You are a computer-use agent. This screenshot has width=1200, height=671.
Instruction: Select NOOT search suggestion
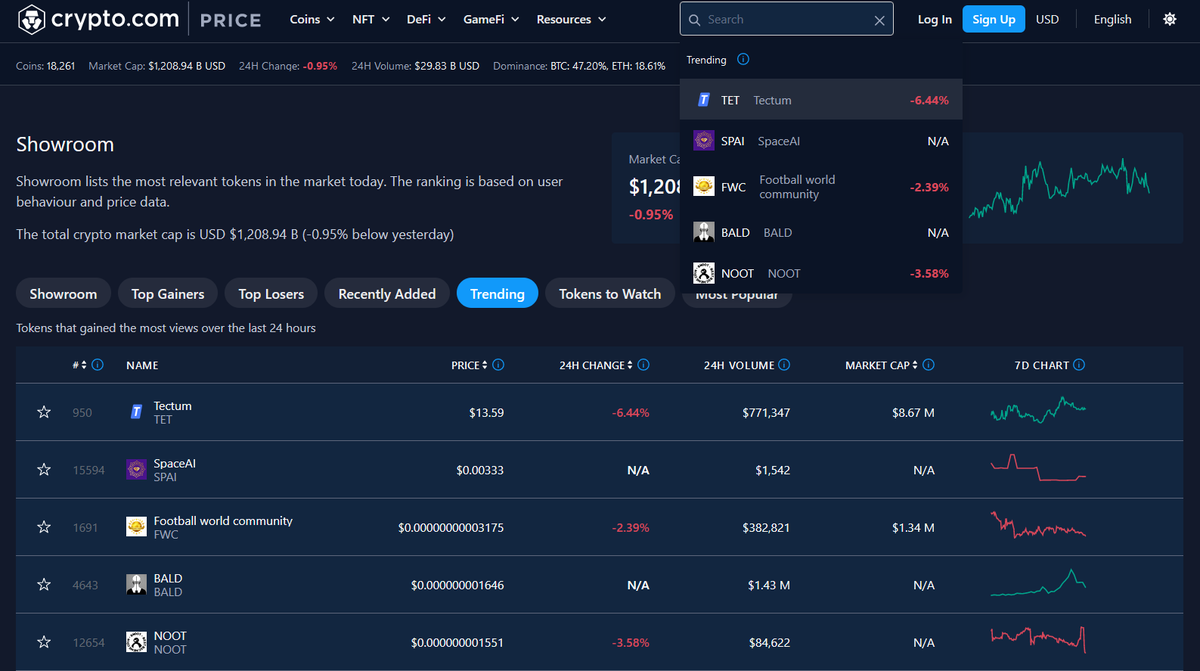(x=821, y=273)
